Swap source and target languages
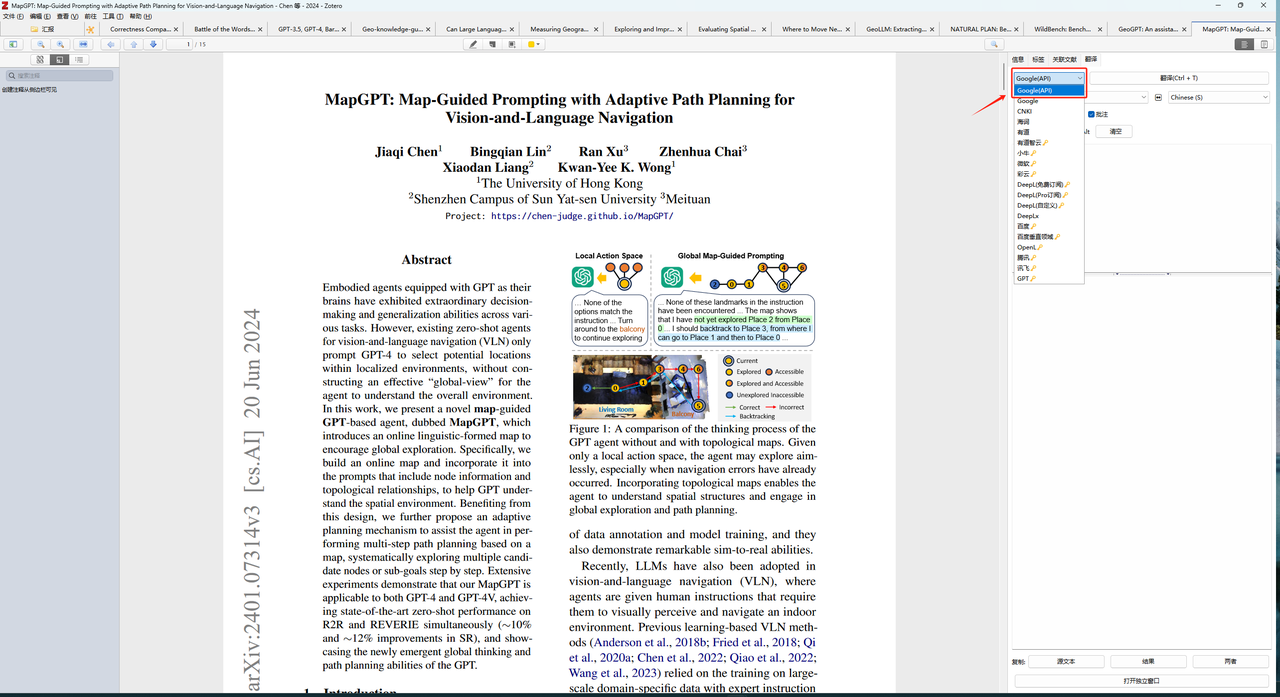The height and width of the screenshot is (697, 1280). (x=1158, y=97)
